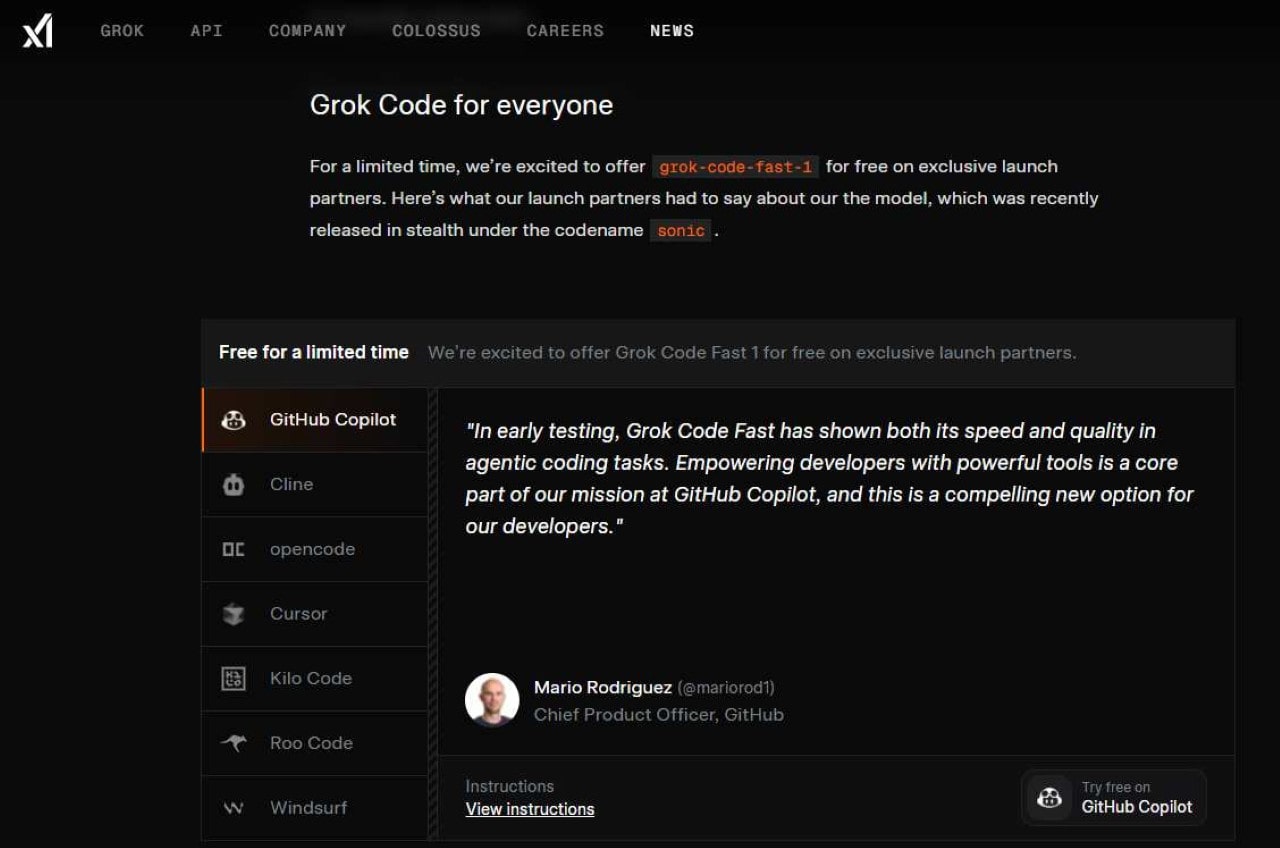This screenshot has width=1280, height=848.
Task: Open the COMPANY page
Action: (x=307, y=31)
